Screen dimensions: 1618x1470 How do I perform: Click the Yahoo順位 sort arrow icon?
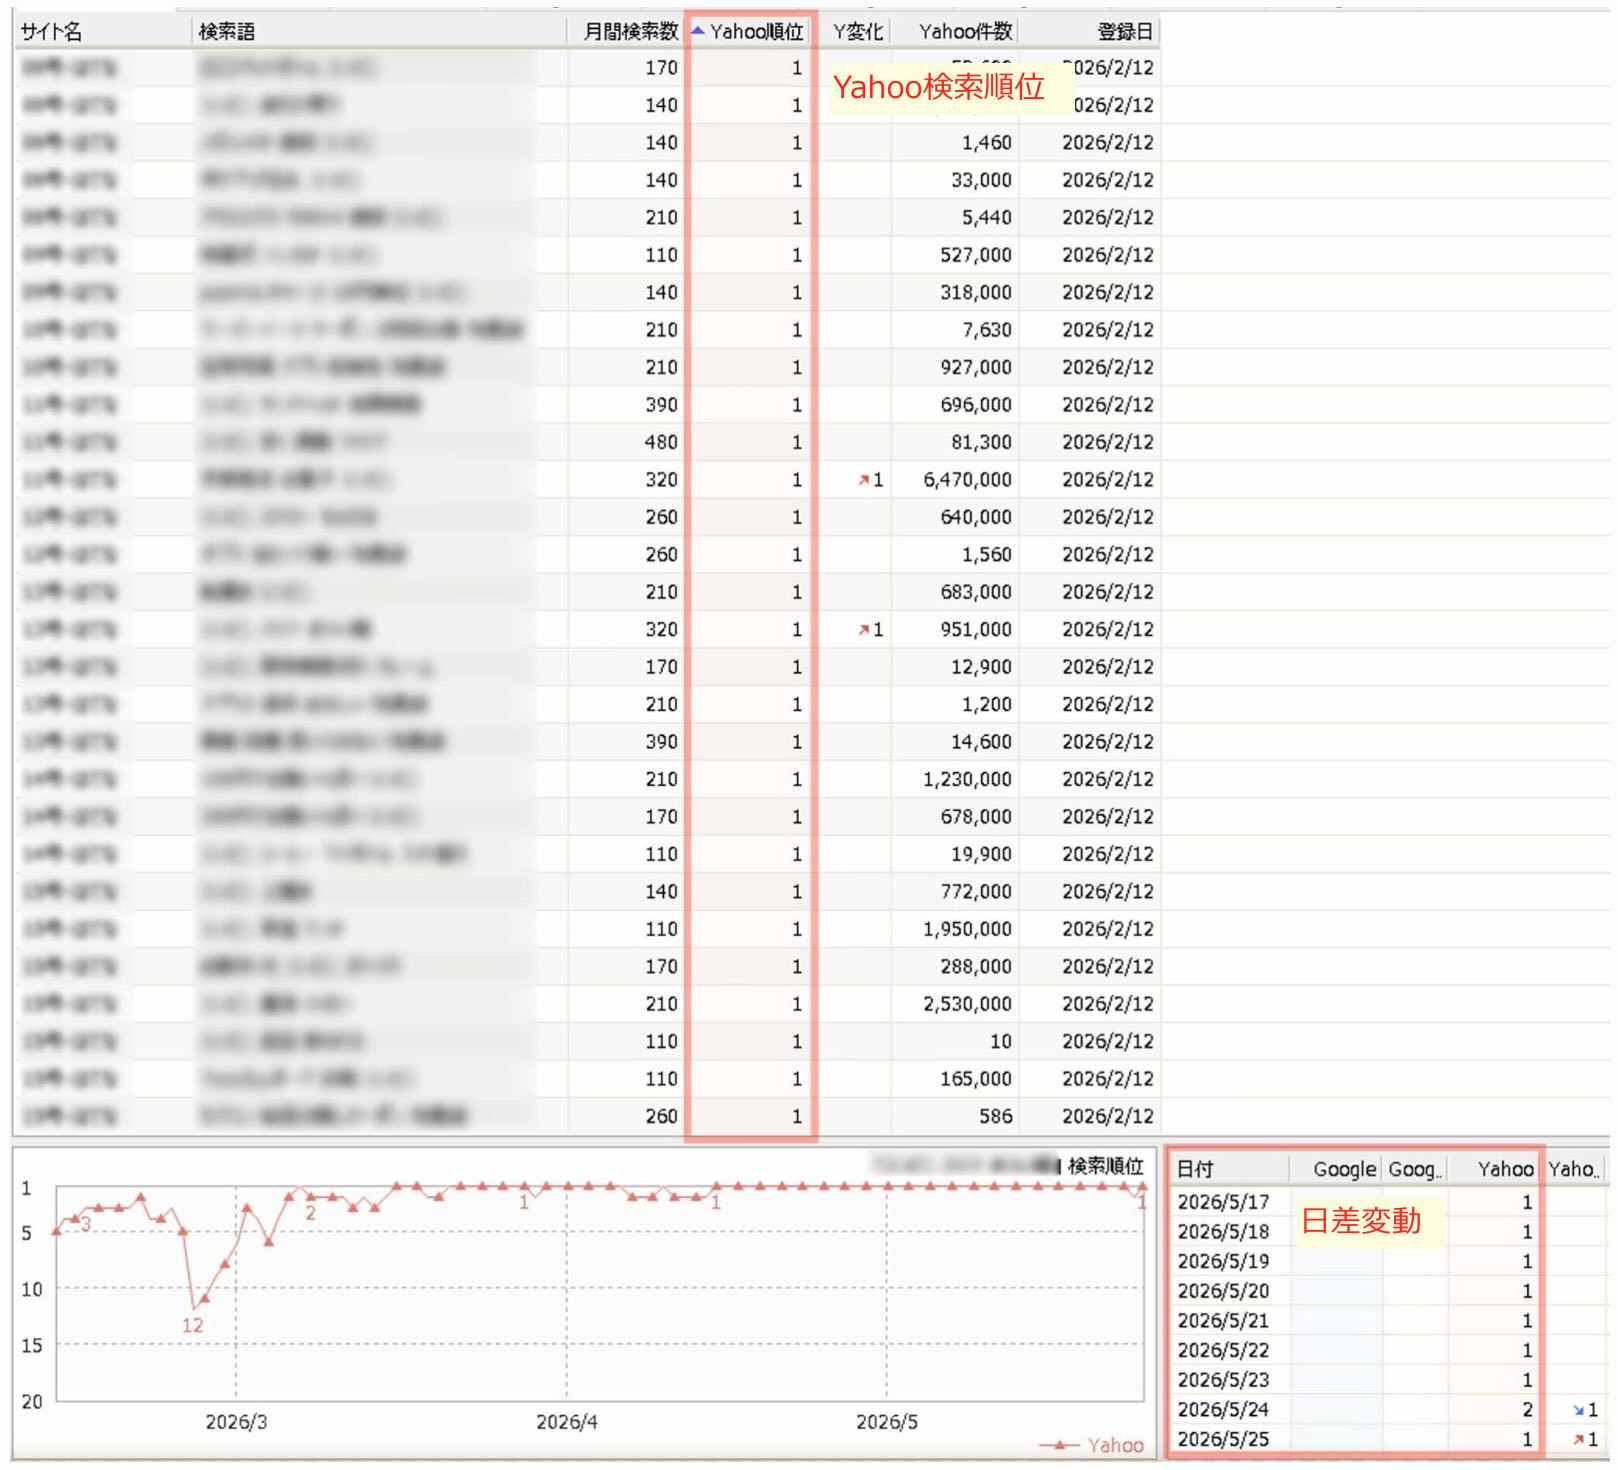pos(698,31)
